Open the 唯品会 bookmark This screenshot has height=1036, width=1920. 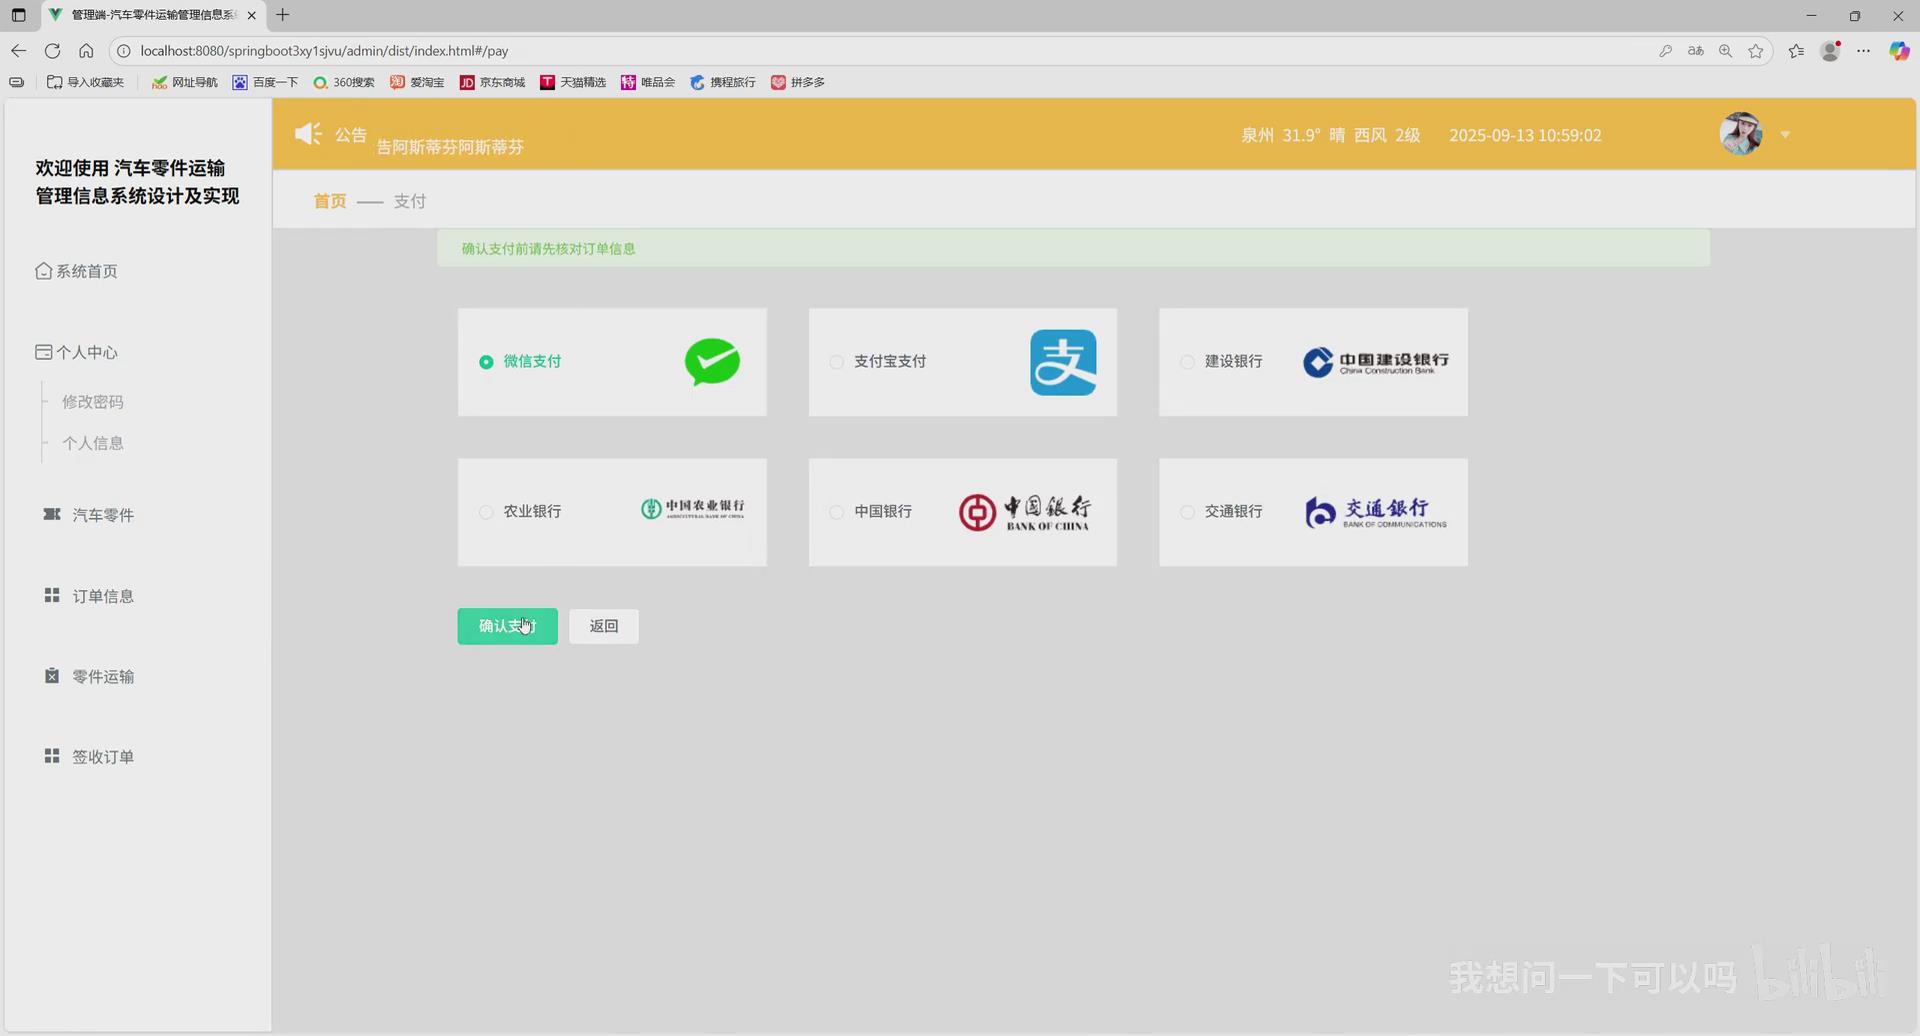coord(649,82)
